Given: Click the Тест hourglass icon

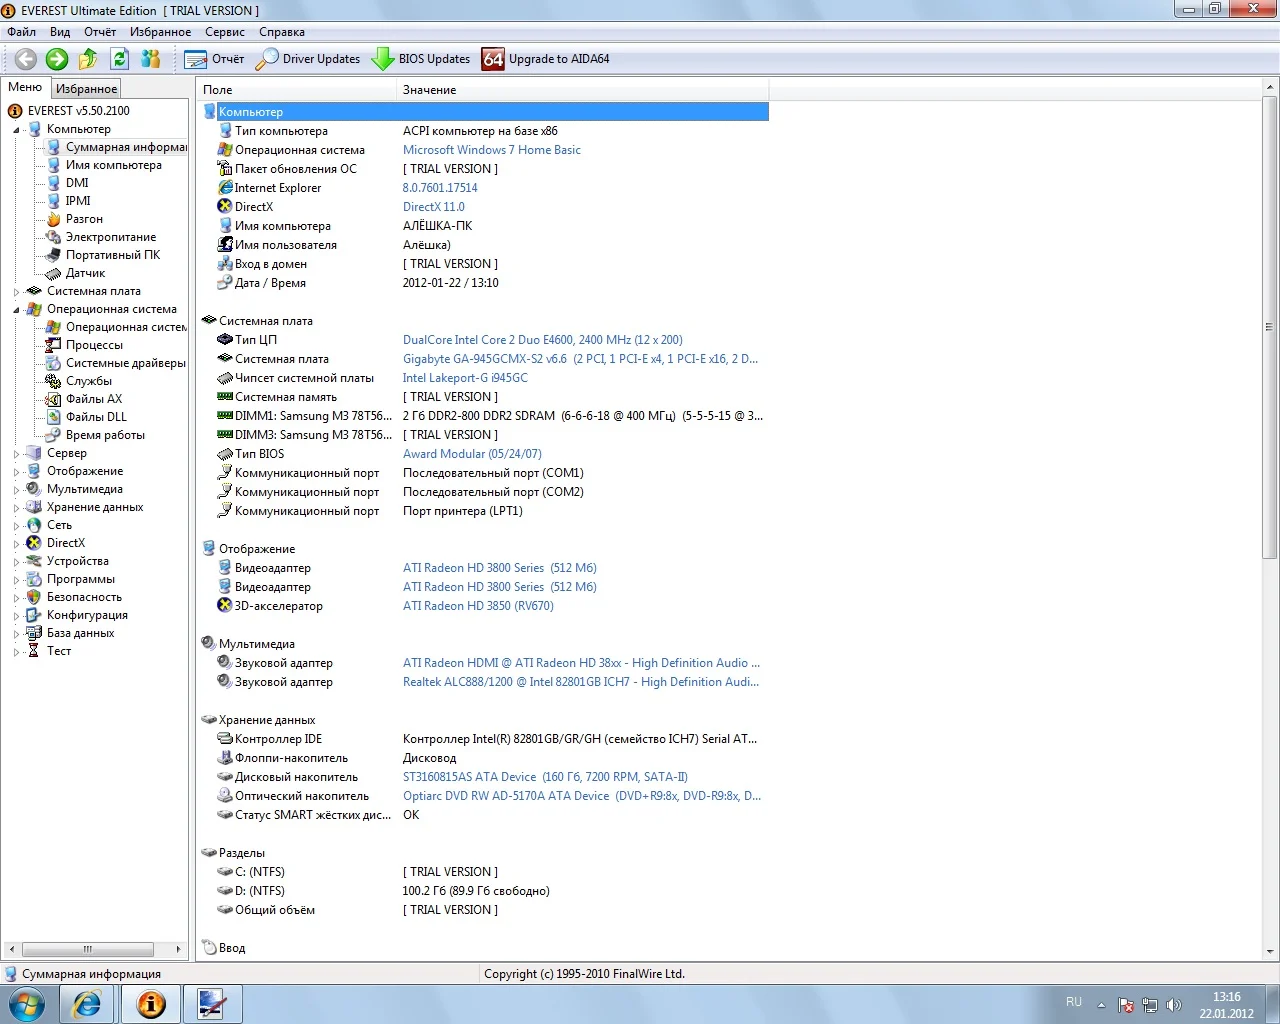Looking at the screenshot, I should click(34, 651).
